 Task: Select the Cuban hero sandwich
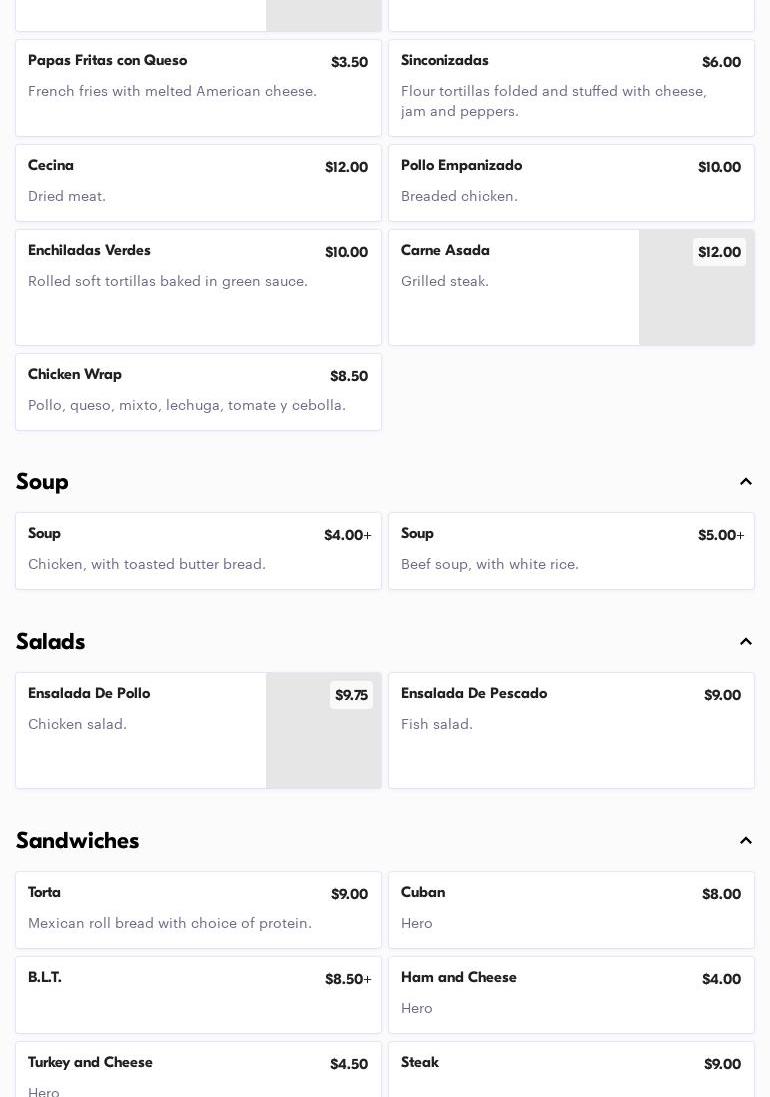tap(571, 910)
